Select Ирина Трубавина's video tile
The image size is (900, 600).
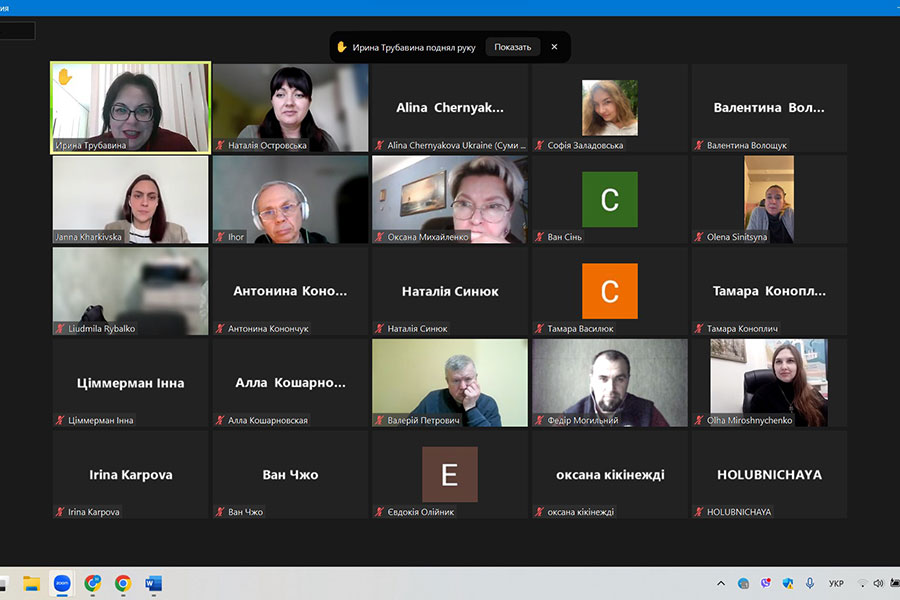point(131,107)
